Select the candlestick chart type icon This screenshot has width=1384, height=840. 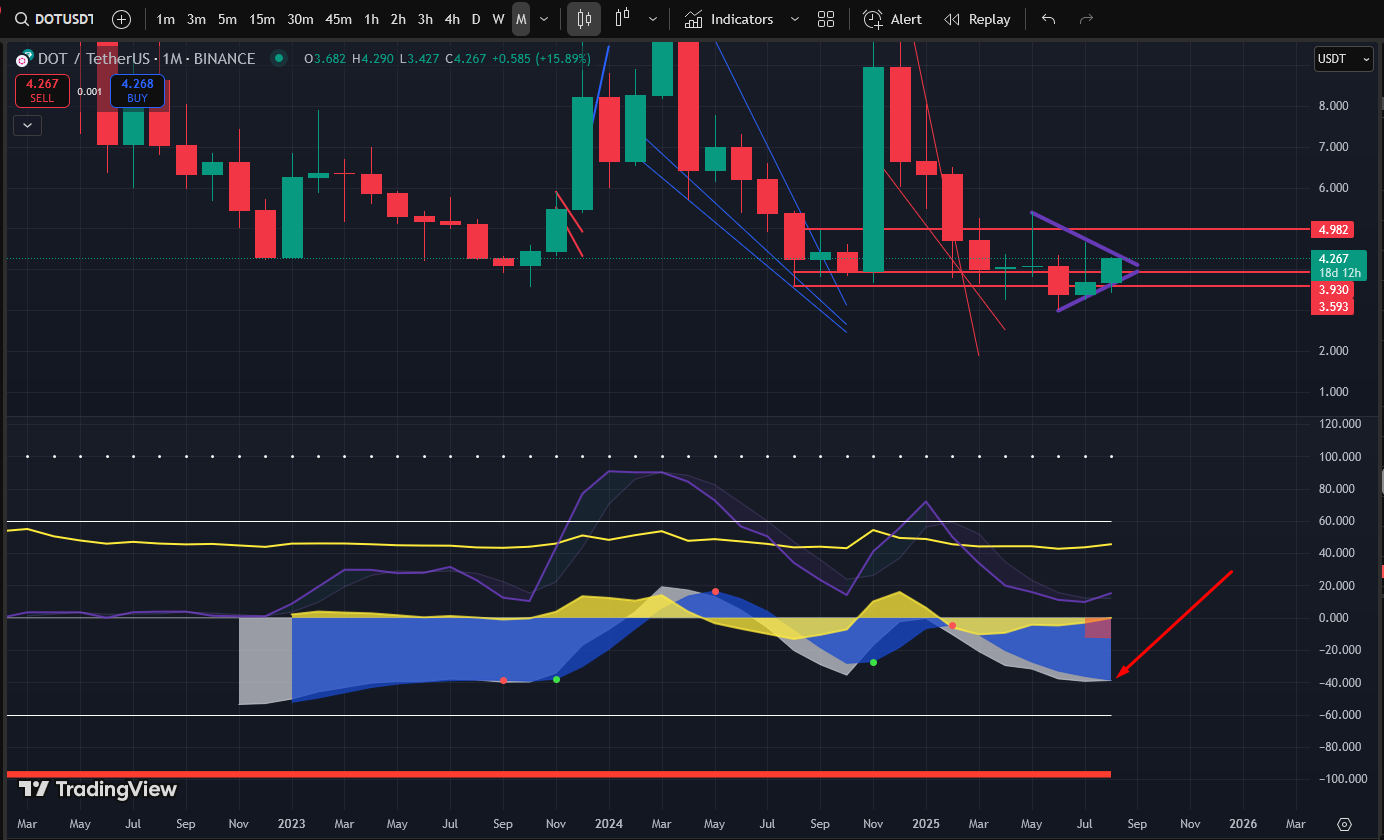pos(584,19)
